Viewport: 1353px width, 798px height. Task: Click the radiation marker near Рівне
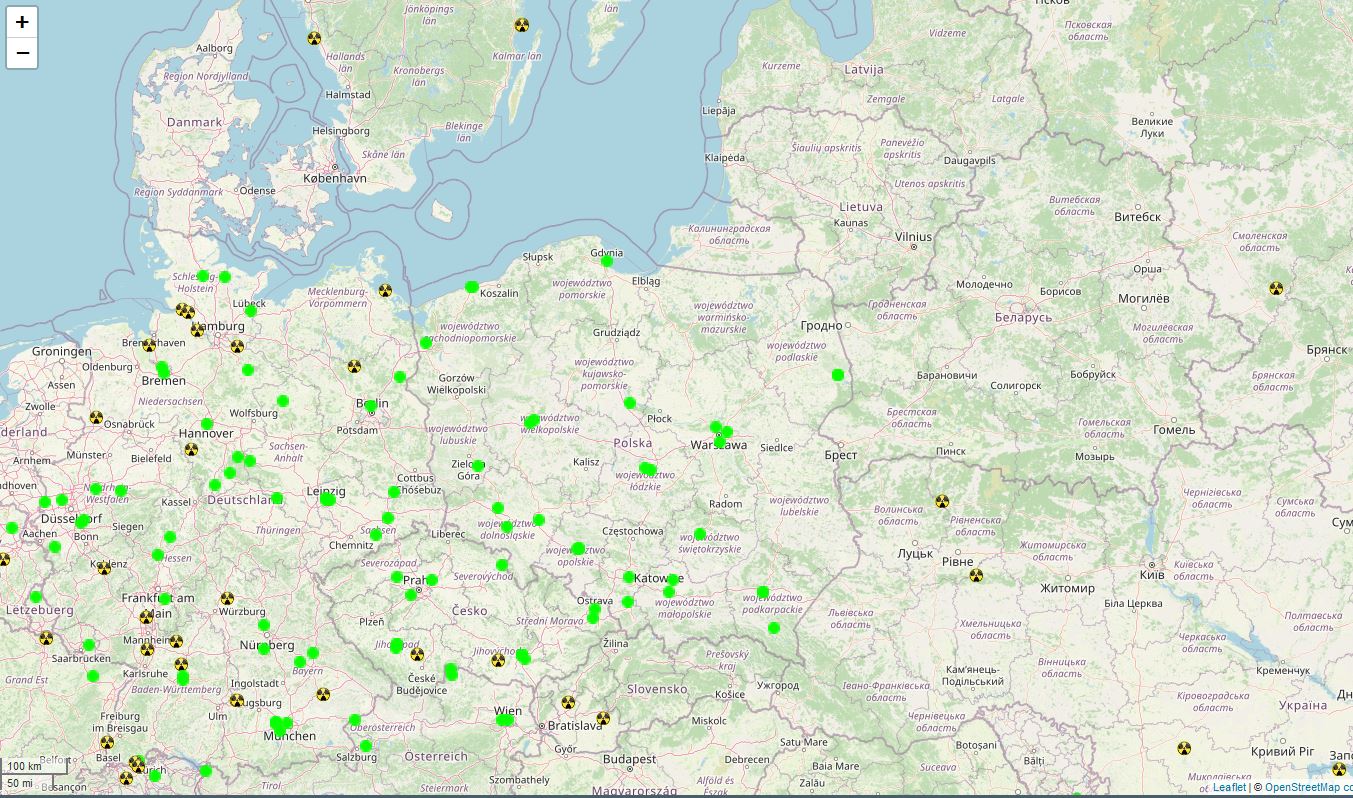976,575
